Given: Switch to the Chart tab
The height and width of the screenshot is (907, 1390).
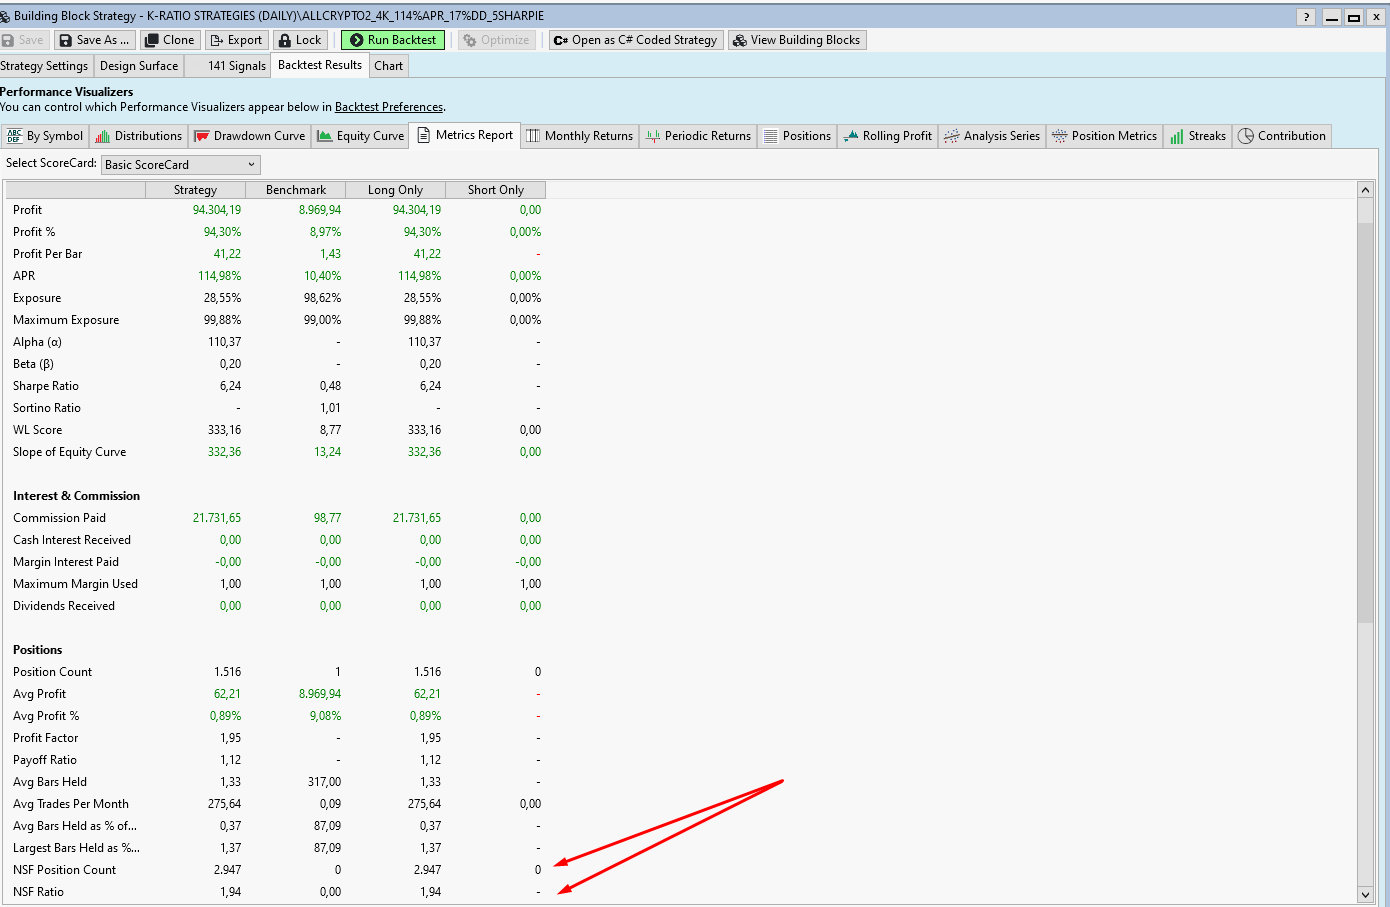Looking at the screenshot, I should pyautogui.click(x=388, y=65).
